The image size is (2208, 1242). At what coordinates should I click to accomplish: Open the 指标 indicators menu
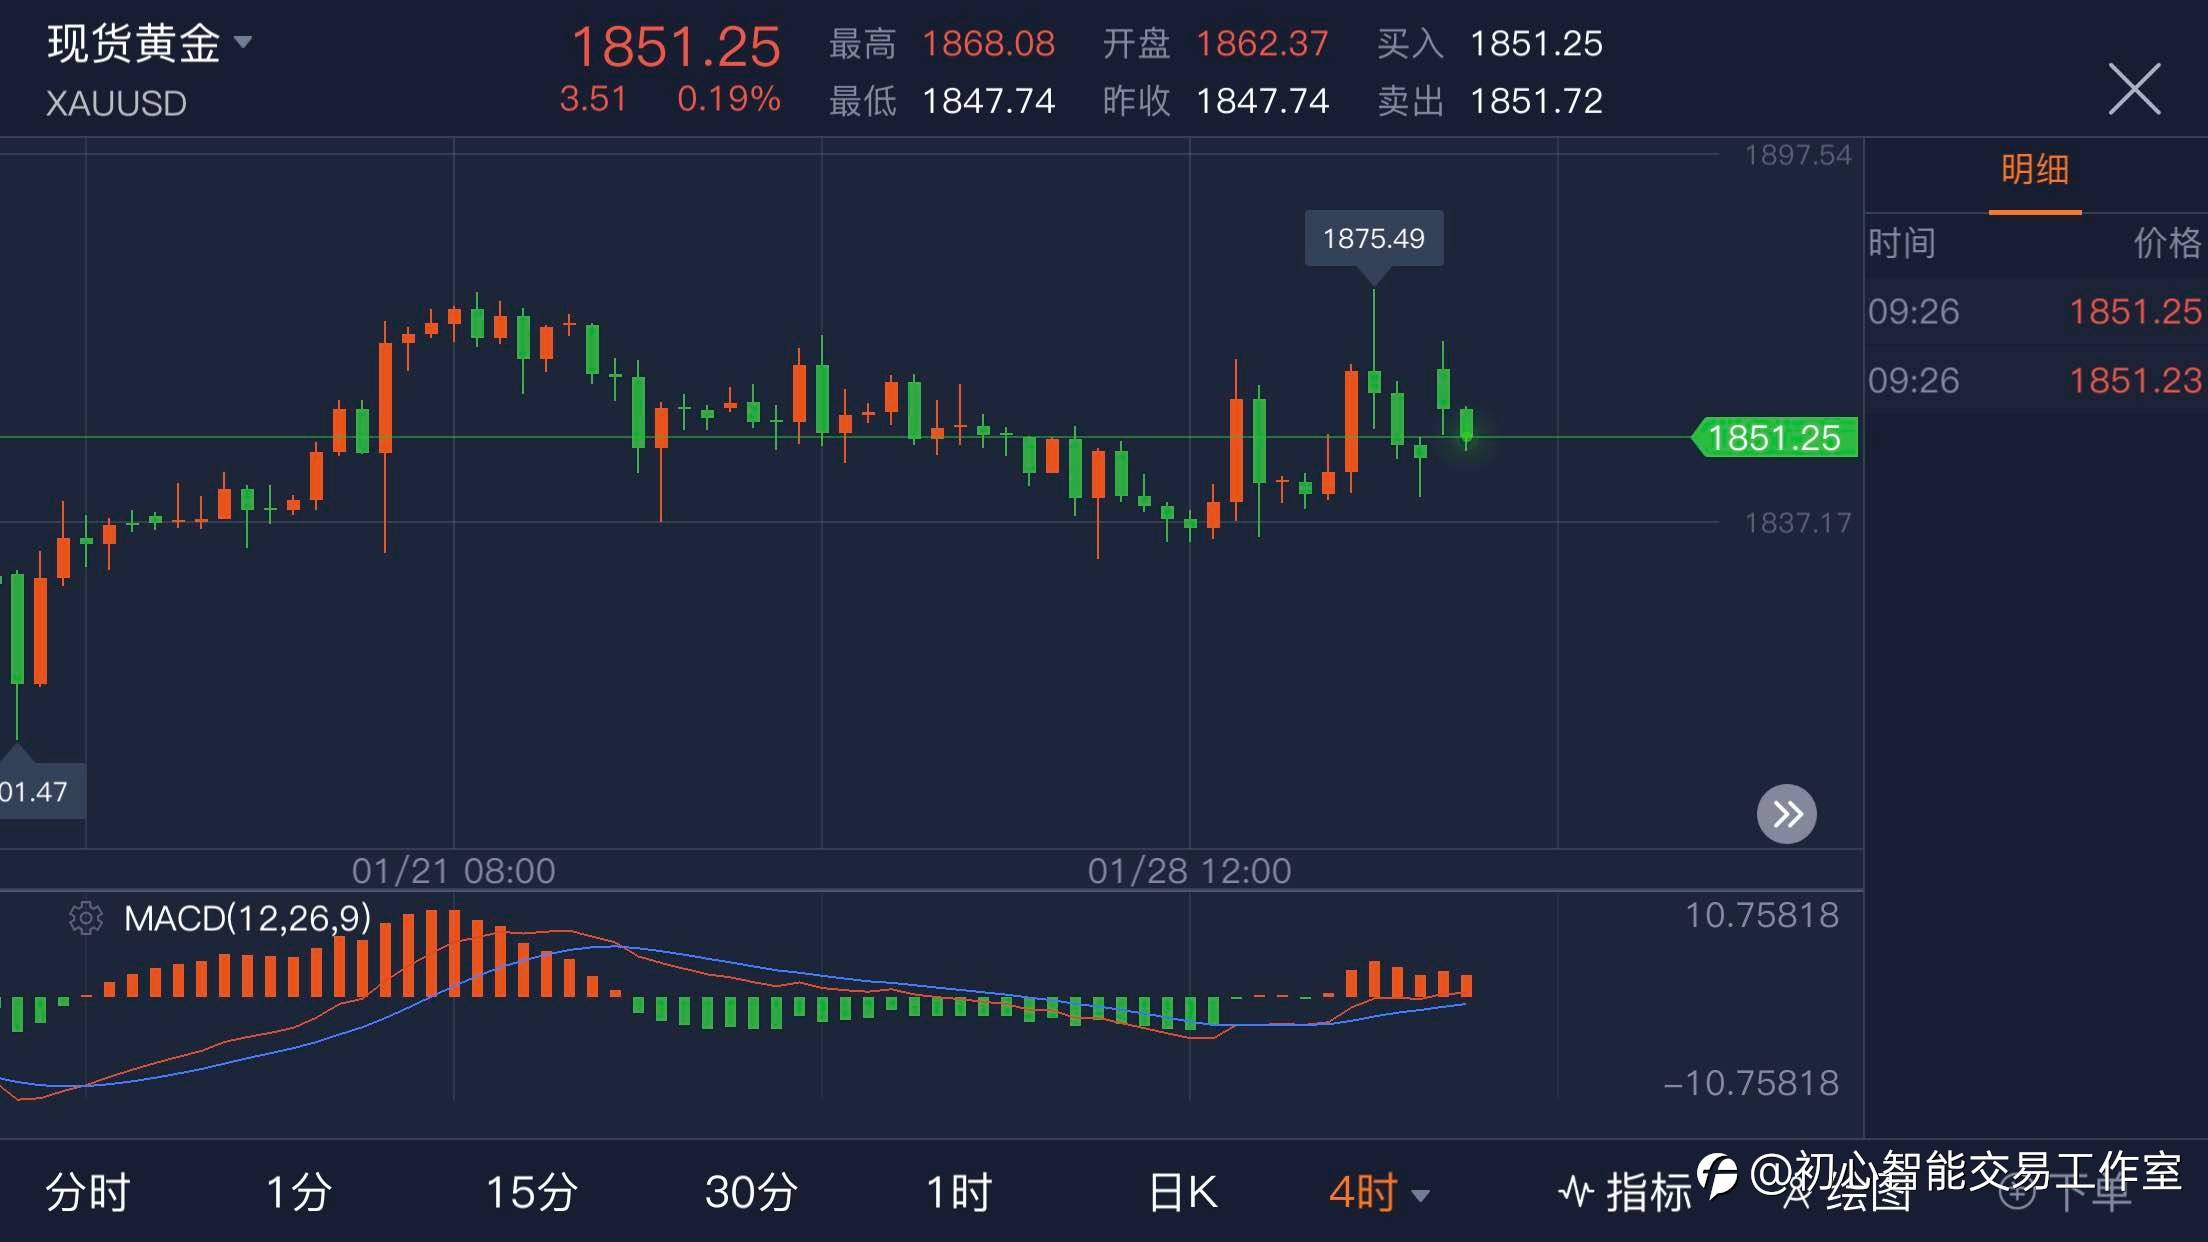[x=1625, y=1192]
